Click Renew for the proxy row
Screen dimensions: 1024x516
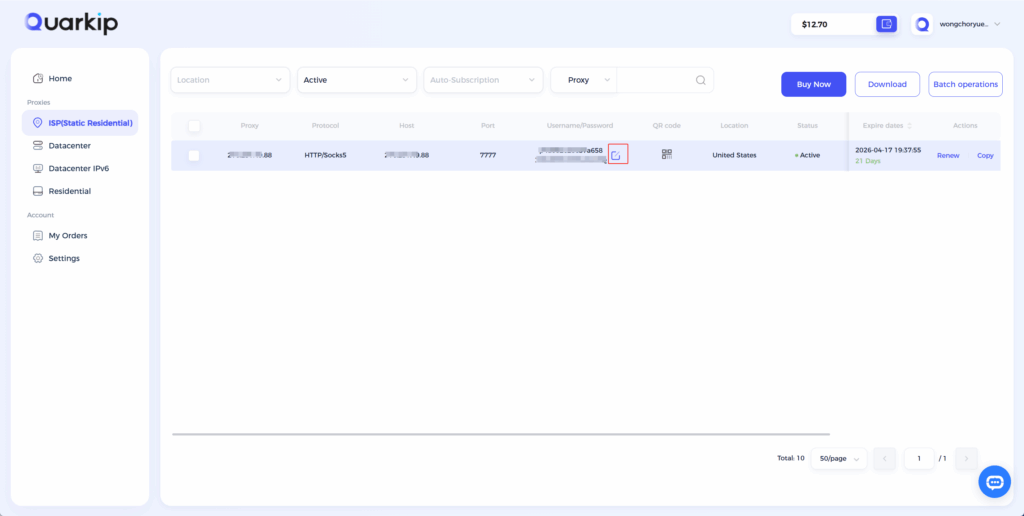[947, 156]
